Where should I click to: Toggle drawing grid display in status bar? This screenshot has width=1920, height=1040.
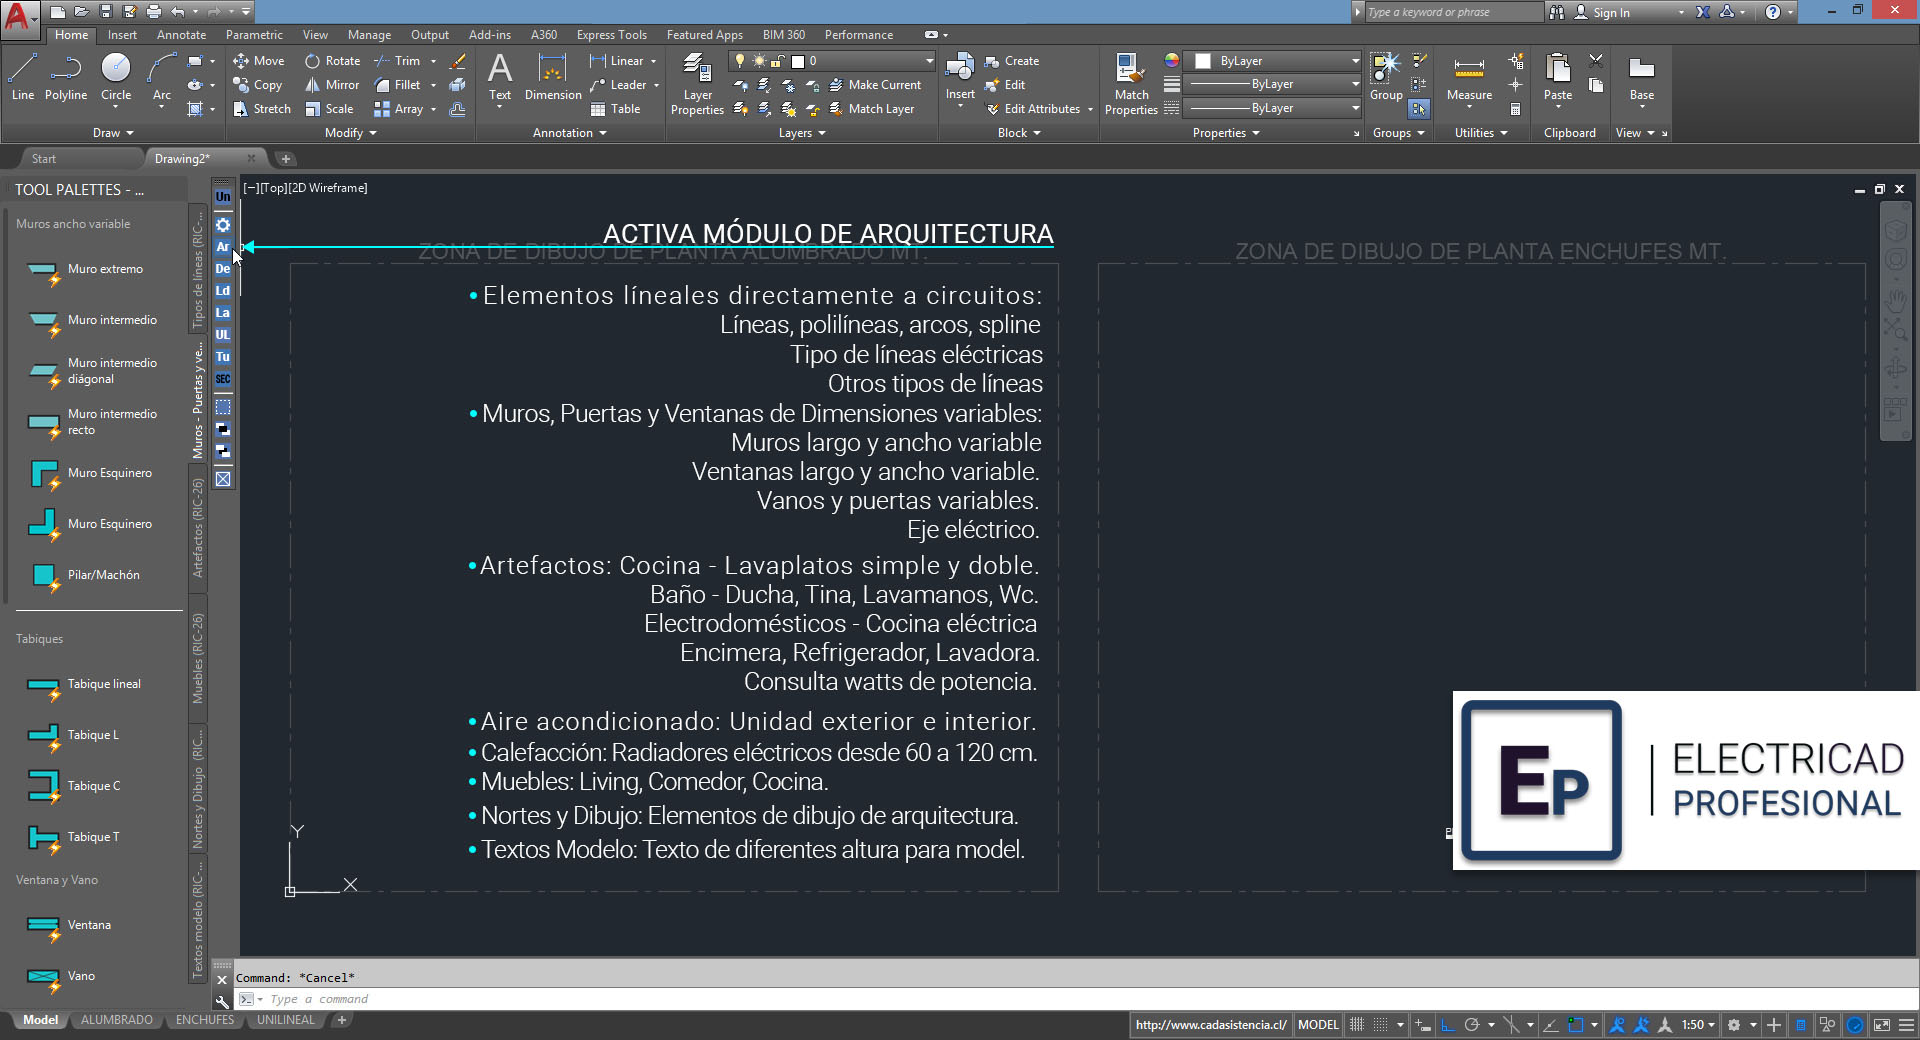pos(1357,1025)
